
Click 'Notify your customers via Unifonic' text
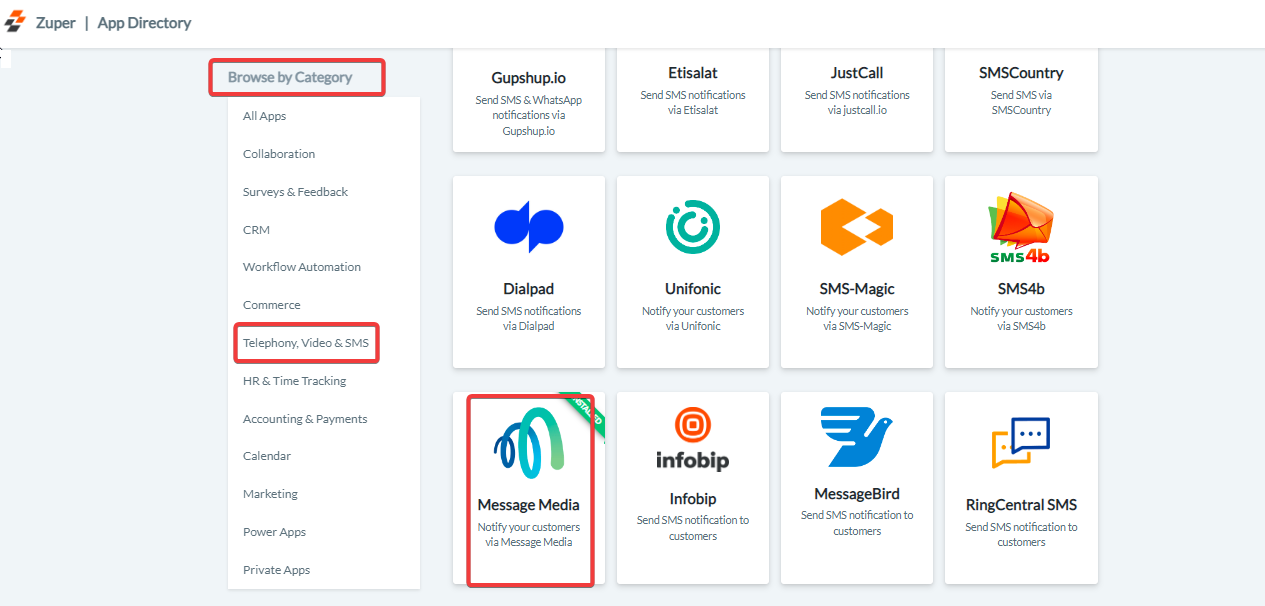coord(693,318)
